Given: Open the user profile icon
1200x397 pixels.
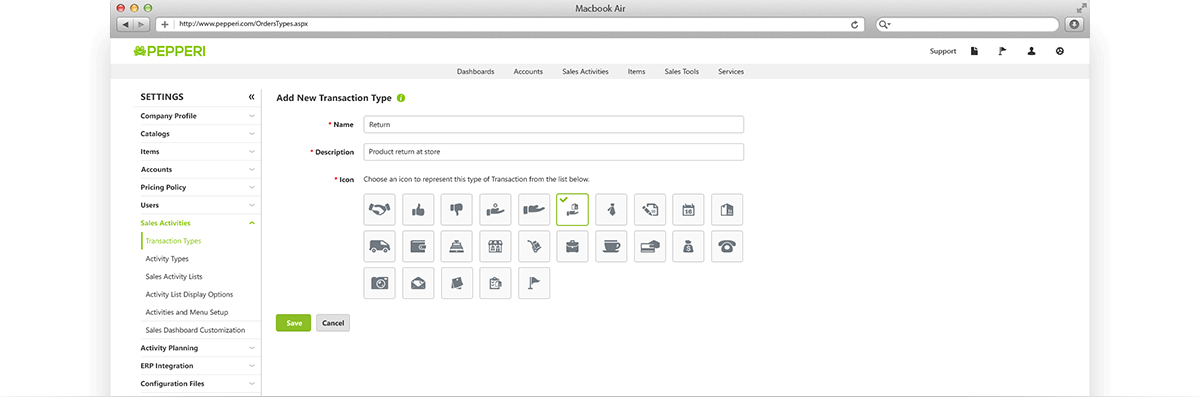Looking at the screenshot, I should [1031, 51].
